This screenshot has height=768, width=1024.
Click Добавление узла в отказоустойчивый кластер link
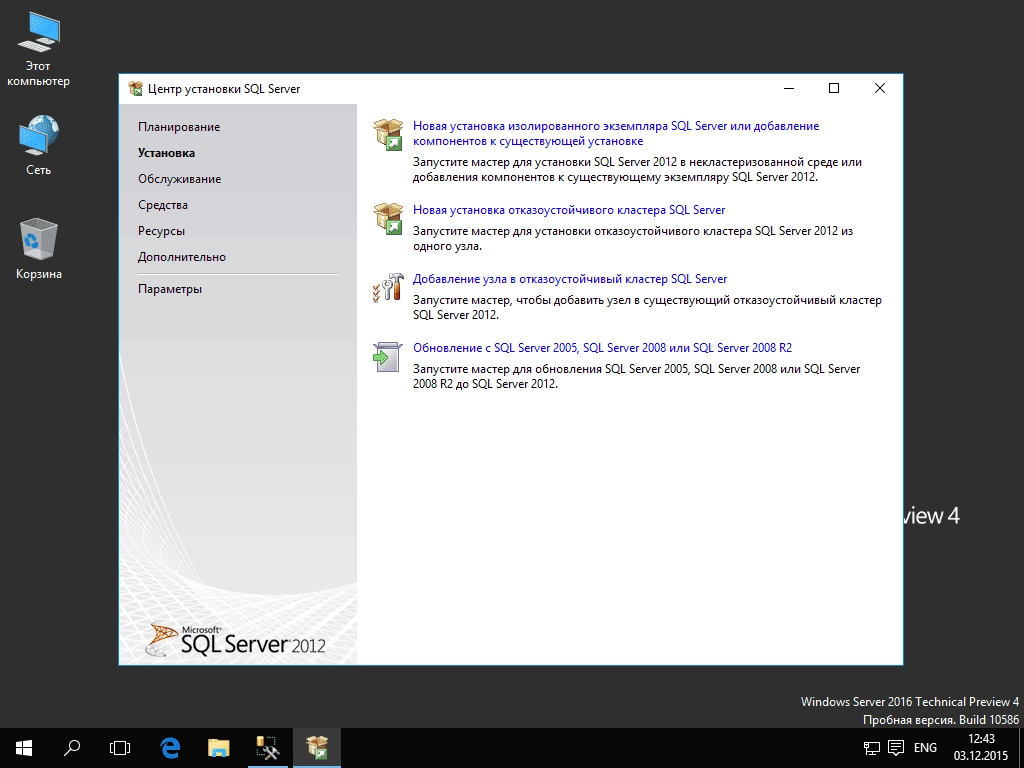click(x=569, y=279)
